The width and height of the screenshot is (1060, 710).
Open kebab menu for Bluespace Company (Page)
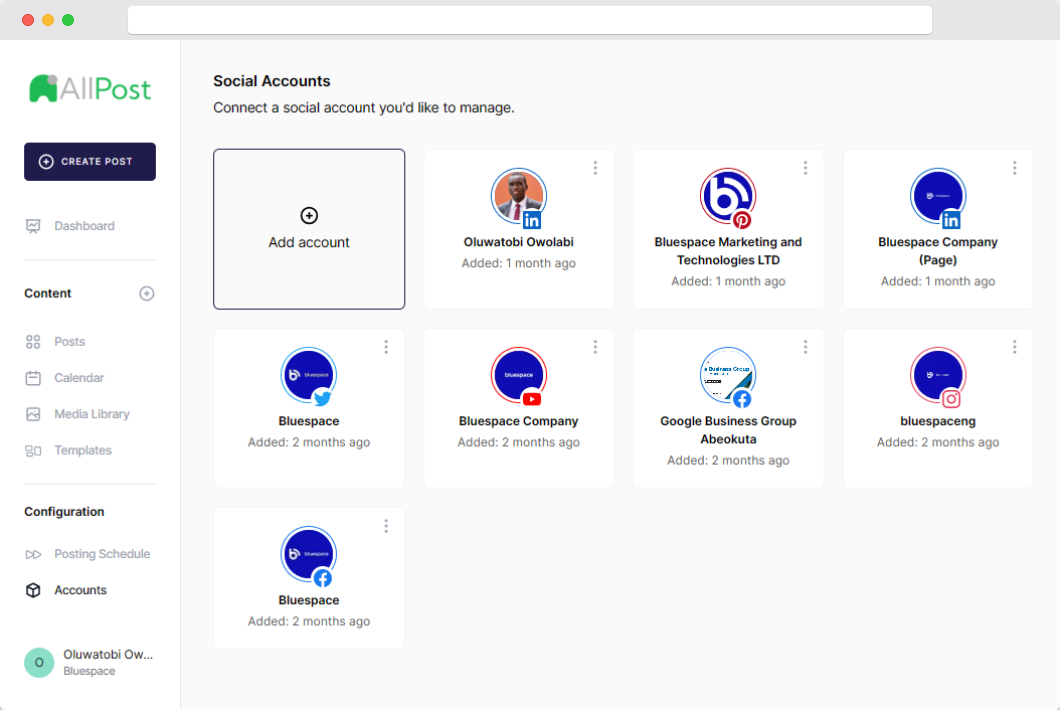point(1014,168)
